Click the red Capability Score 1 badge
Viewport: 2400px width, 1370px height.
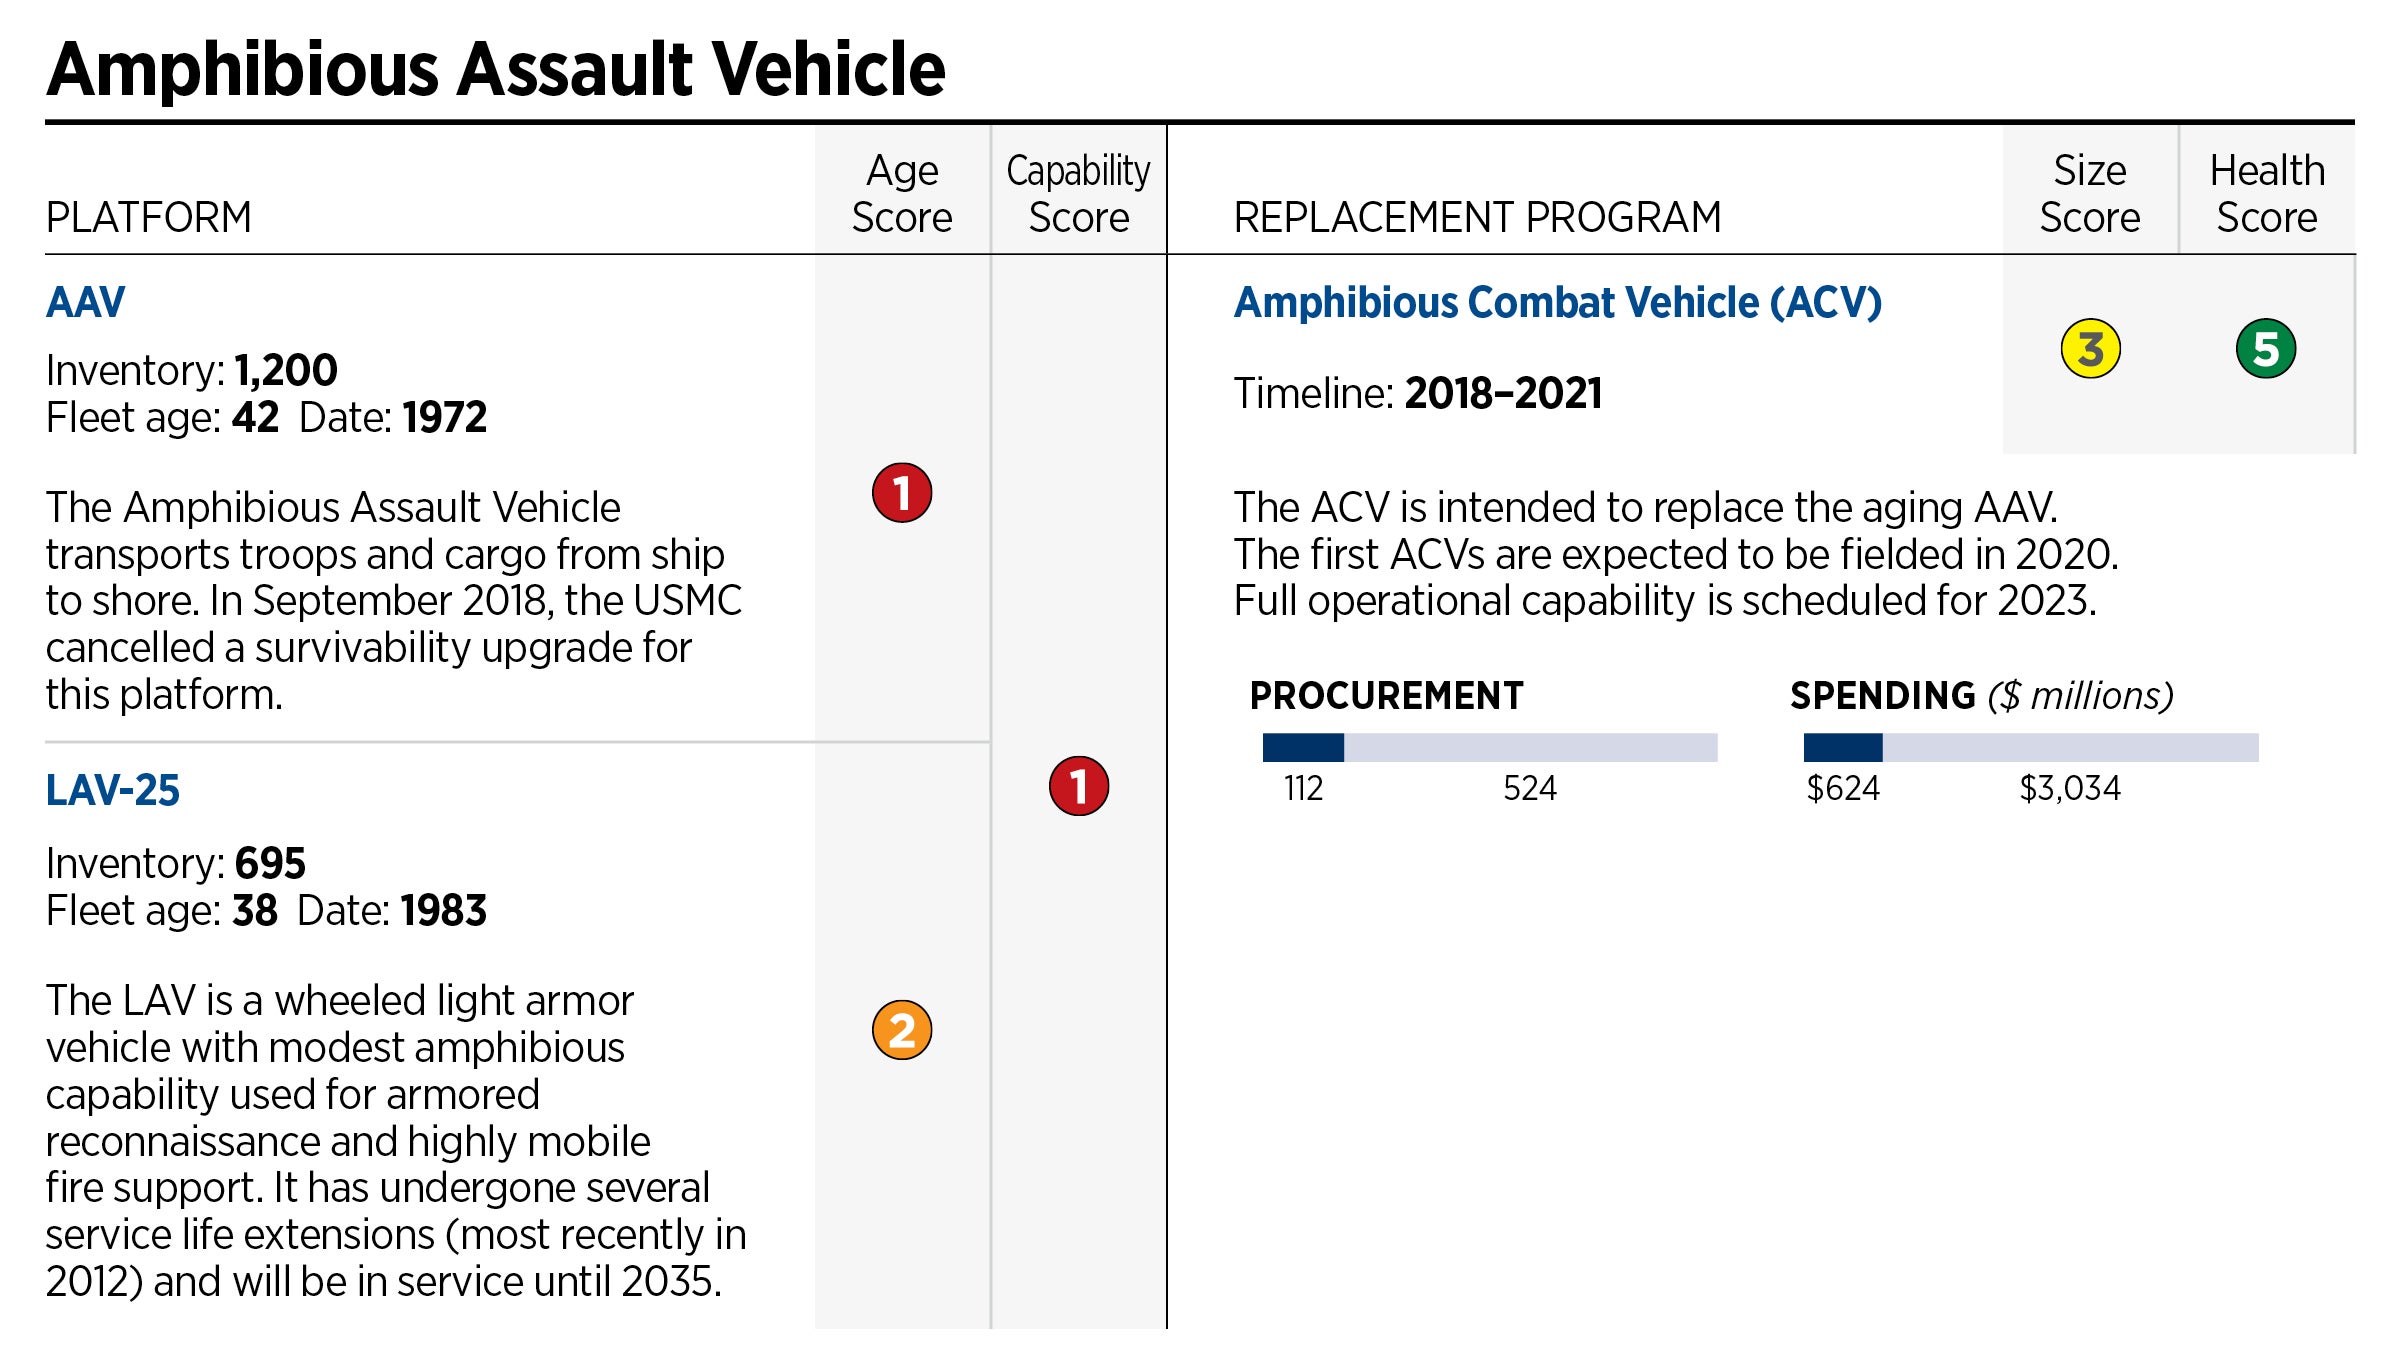pyautogui.click(x=1078, y=786)
